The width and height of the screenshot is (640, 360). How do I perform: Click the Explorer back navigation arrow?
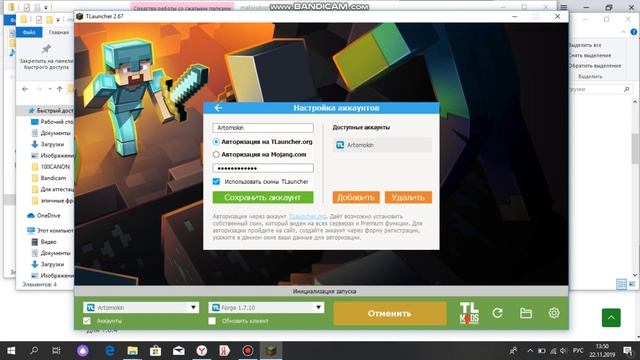pos(25,89)
